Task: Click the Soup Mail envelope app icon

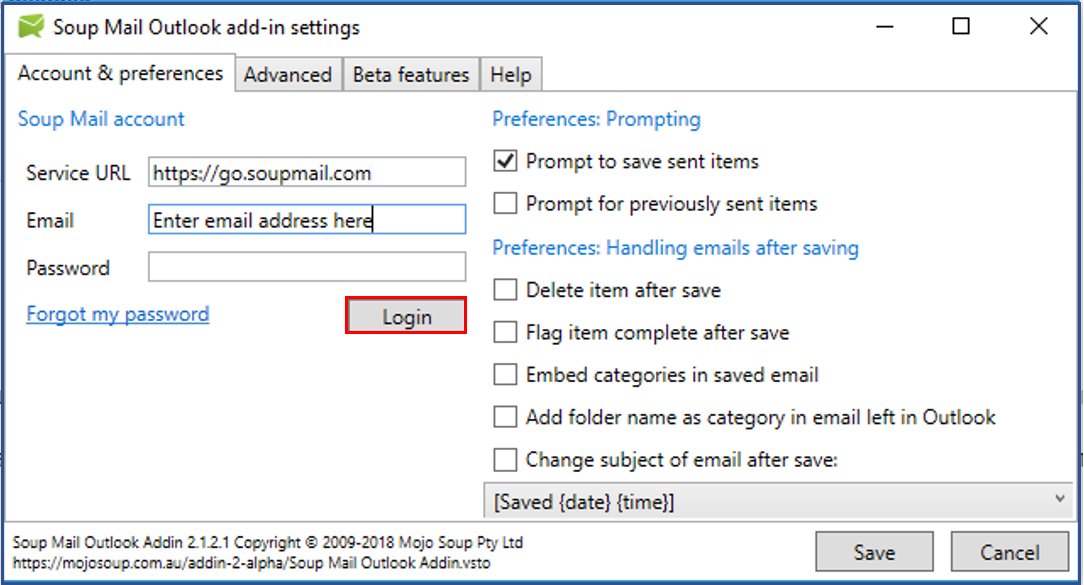Action: tap(31, 27)
